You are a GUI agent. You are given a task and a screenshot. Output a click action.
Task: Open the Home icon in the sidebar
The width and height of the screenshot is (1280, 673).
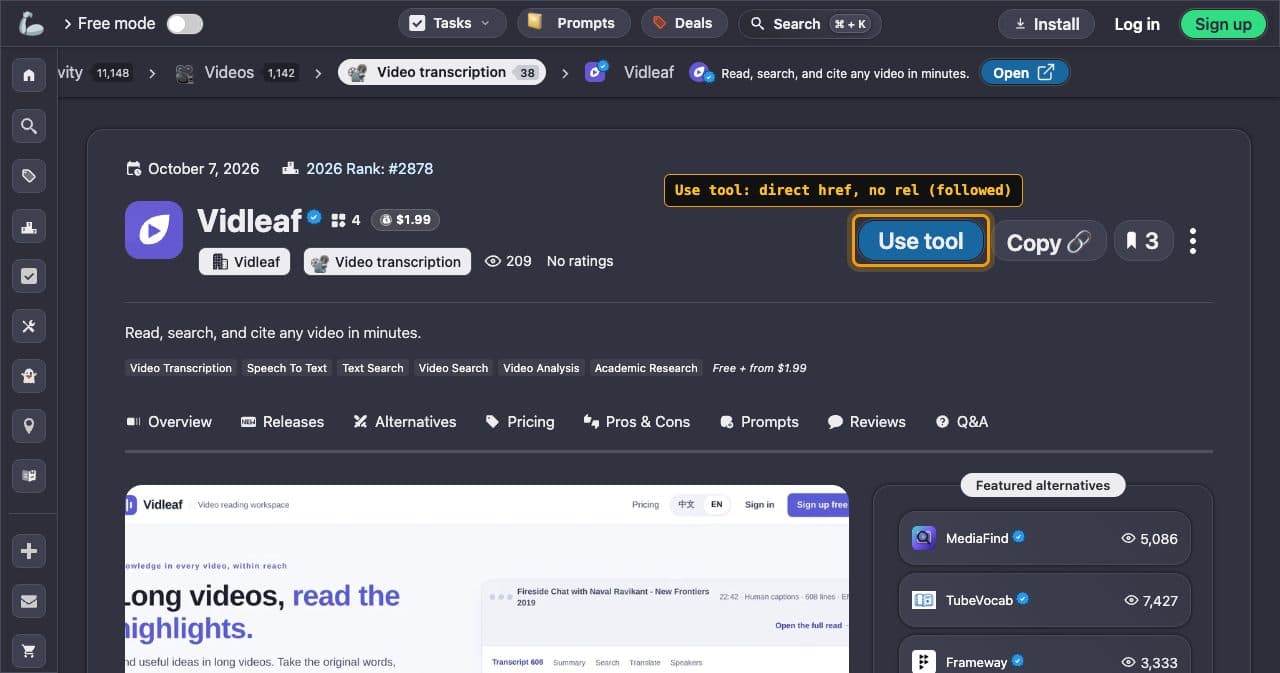pos(29,75)
